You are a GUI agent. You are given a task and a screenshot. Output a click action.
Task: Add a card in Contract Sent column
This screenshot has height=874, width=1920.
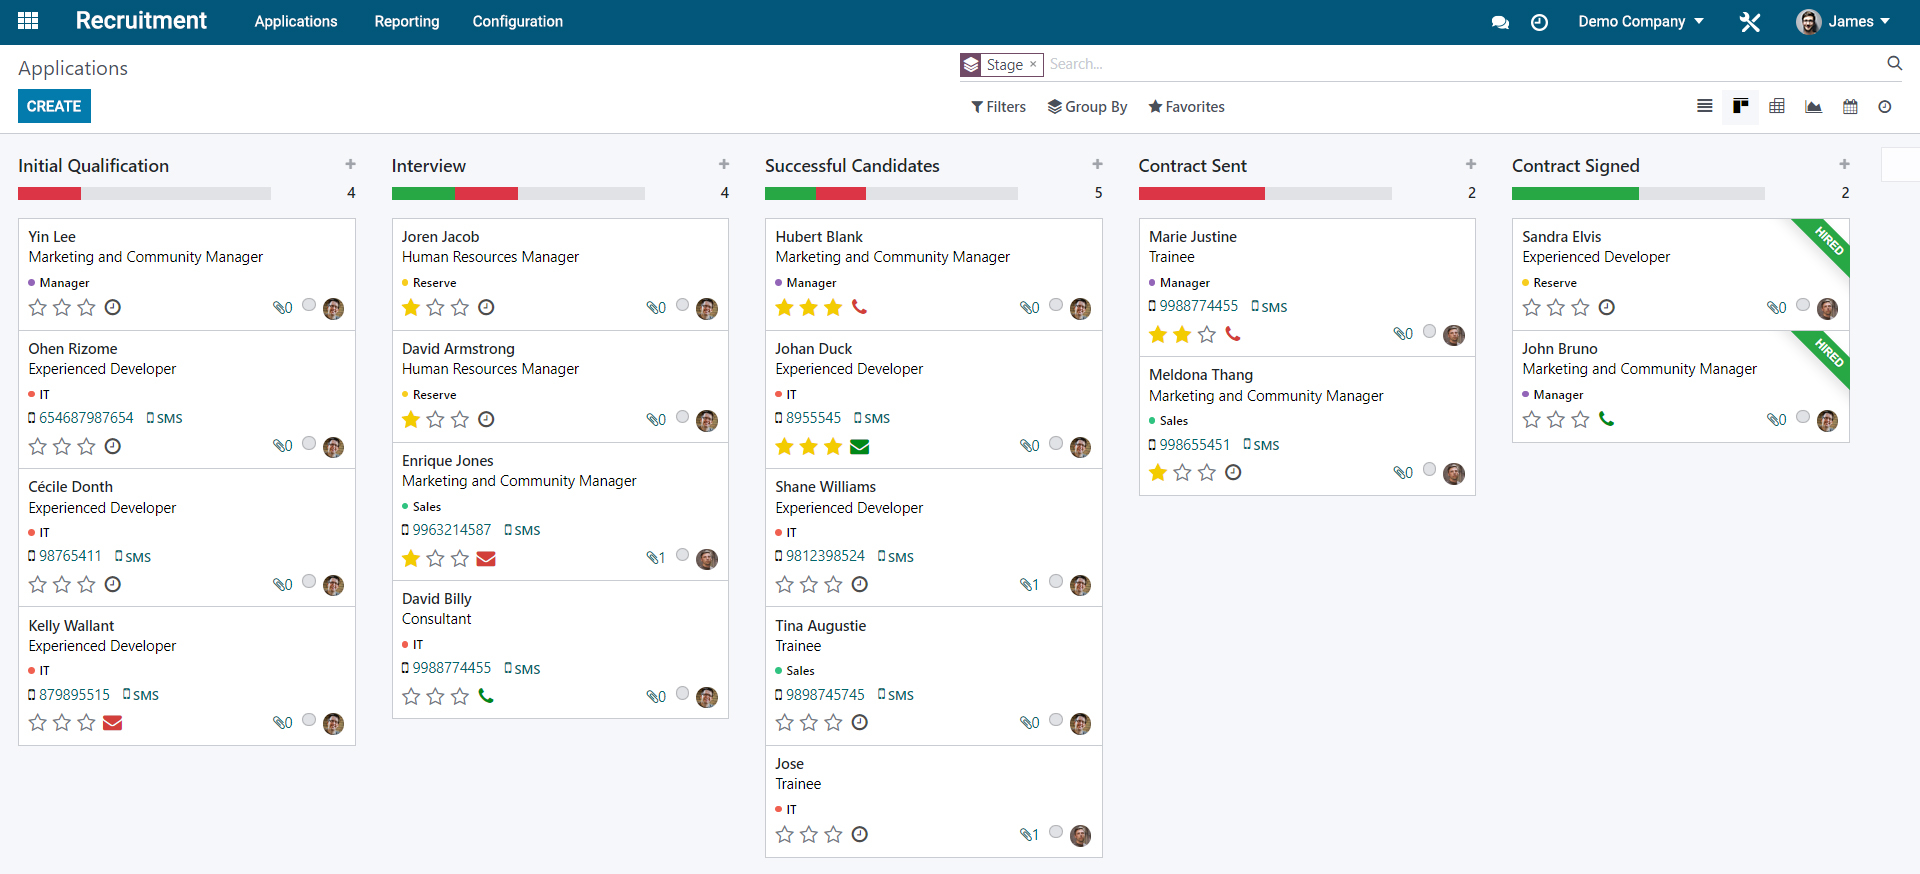point(1471,164)
